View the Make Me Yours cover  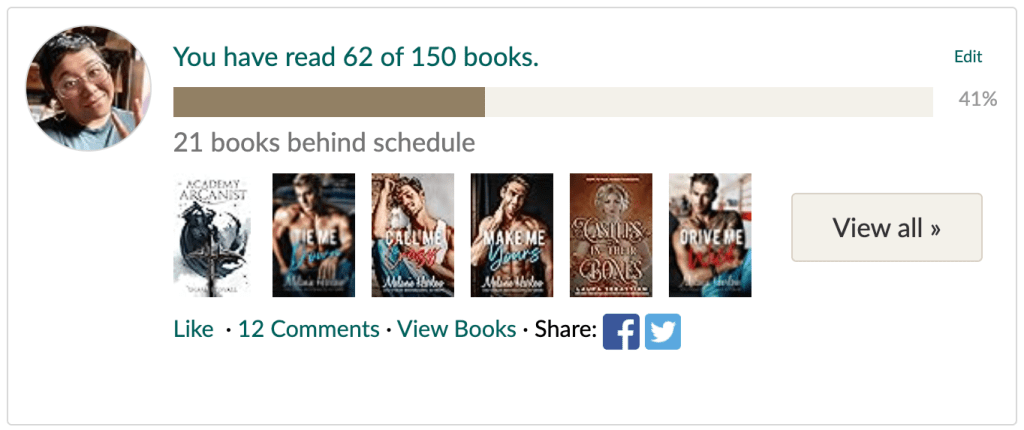point(512,235)
